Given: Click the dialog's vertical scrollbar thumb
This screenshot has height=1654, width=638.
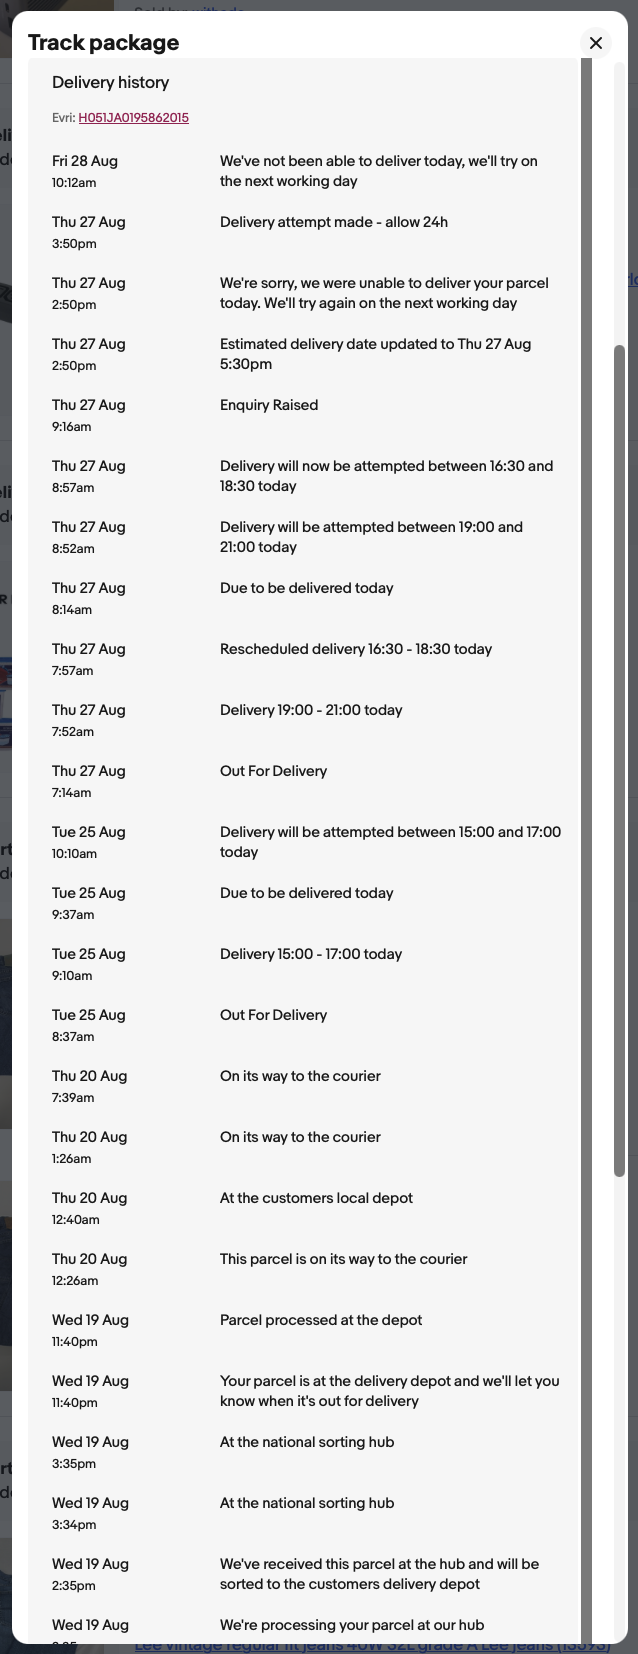Looking at the screenshot, I should point(619,760).
